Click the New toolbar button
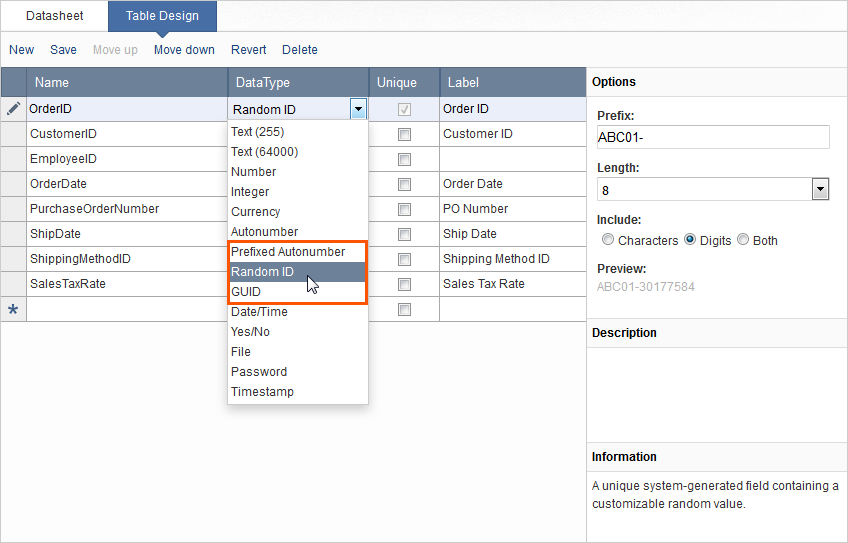 21,50
